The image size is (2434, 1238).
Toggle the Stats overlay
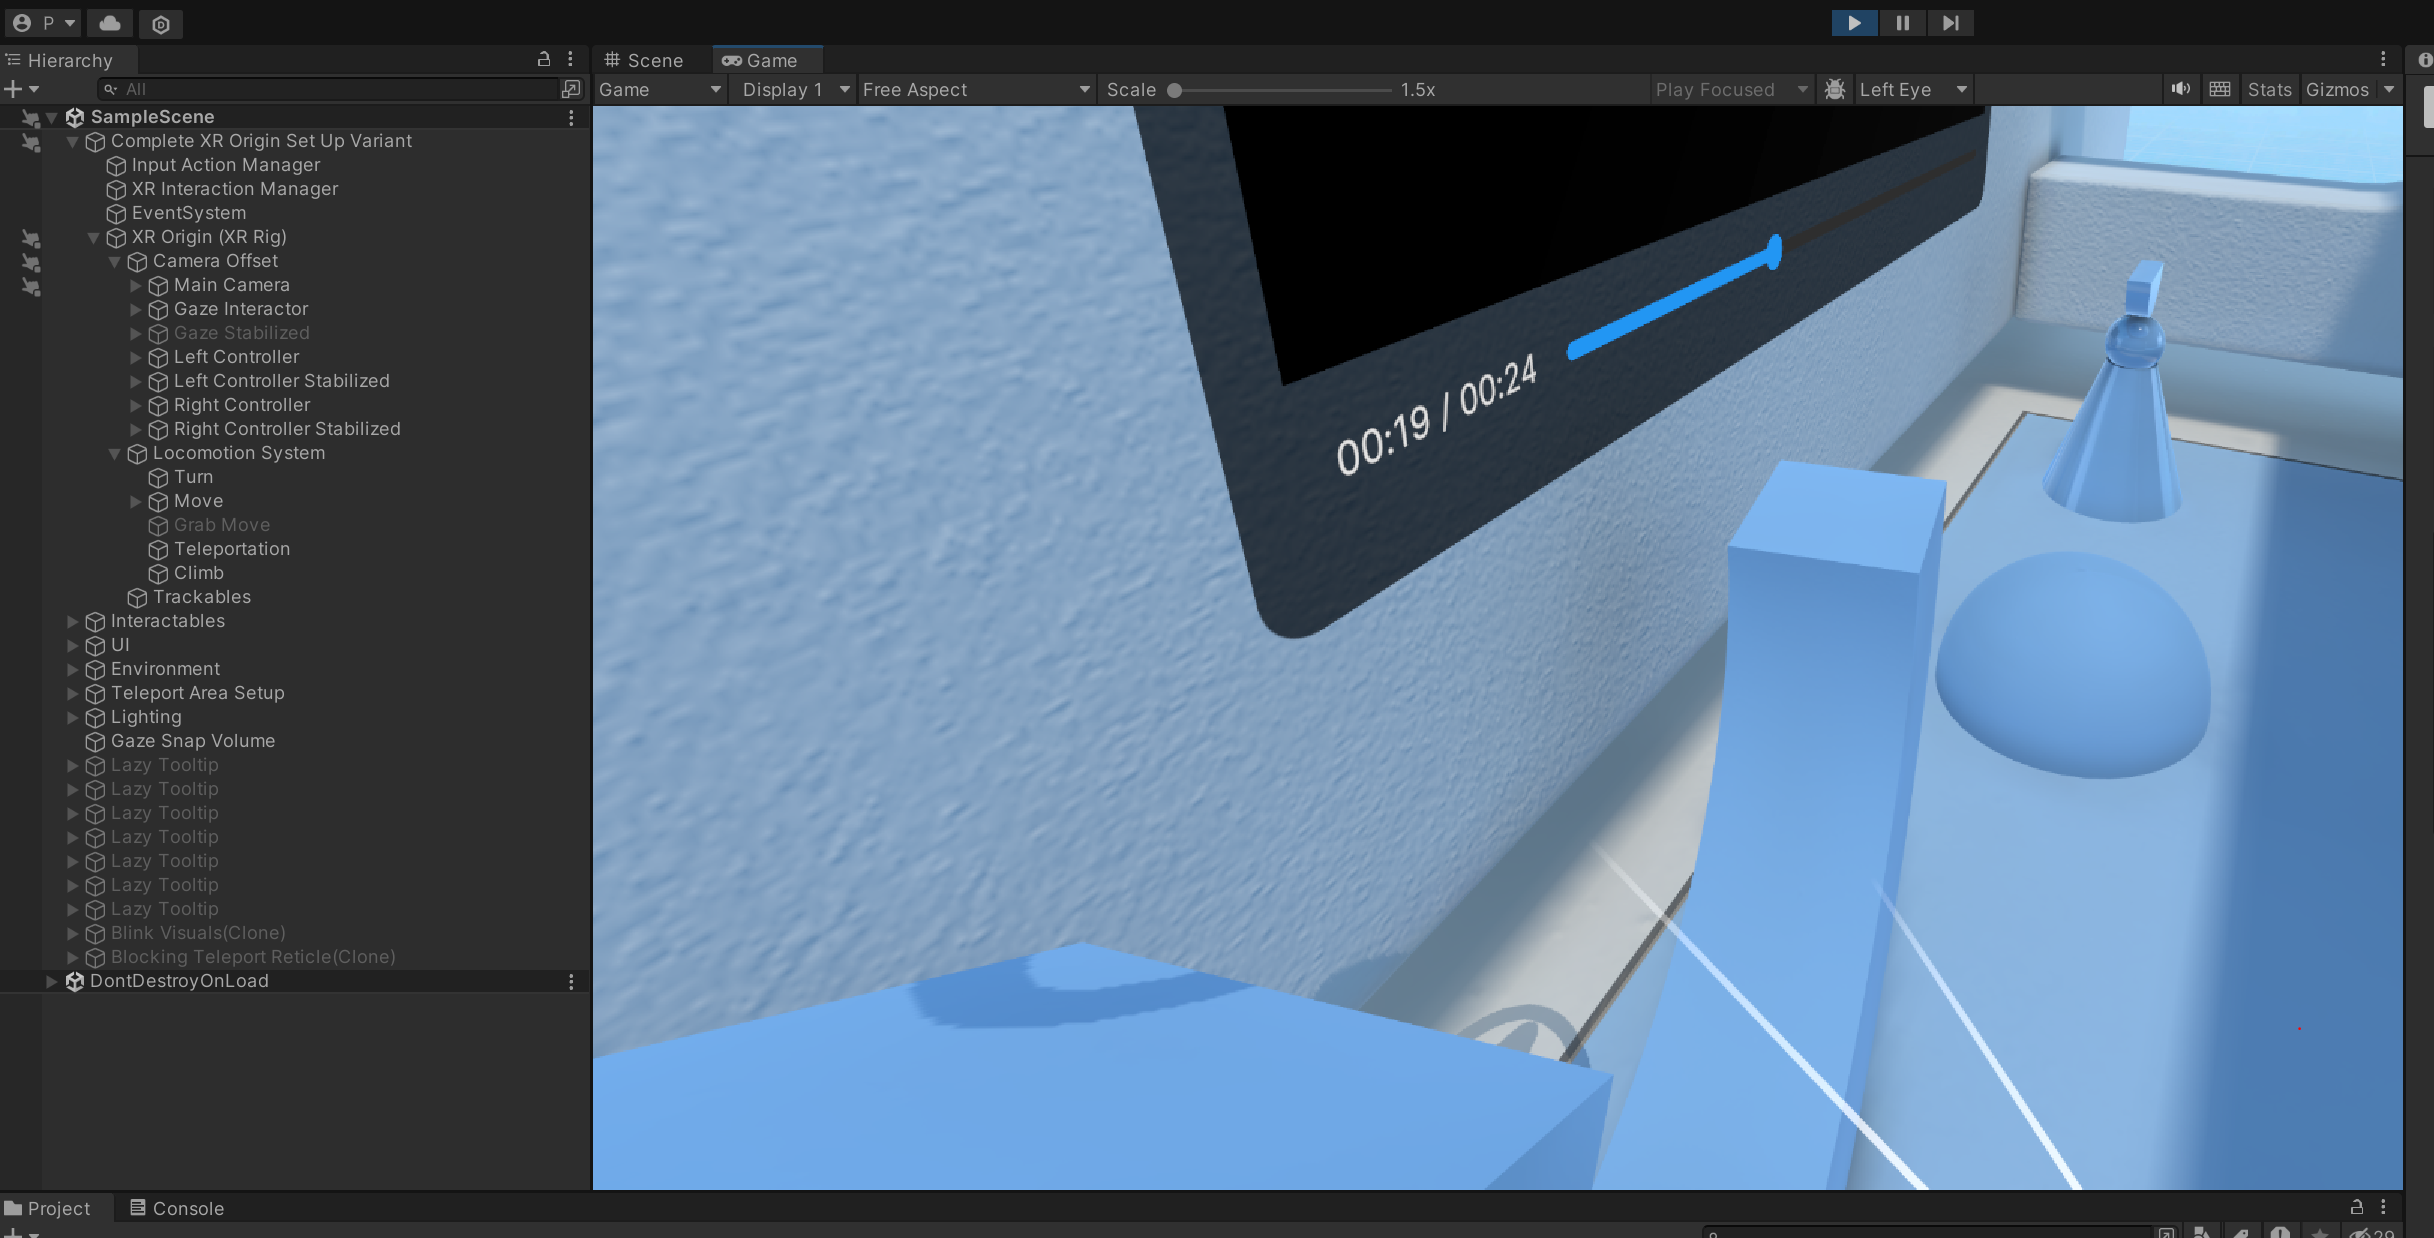tap(2268, 89)
